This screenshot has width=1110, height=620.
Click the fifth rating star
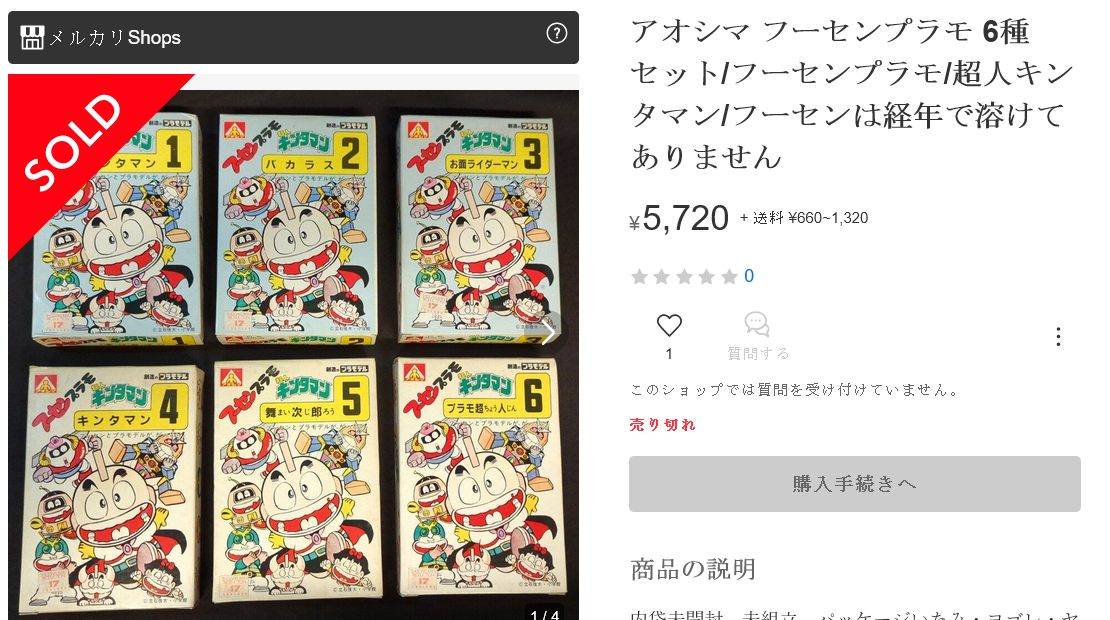pyautogui.click(x=729, y=276)
